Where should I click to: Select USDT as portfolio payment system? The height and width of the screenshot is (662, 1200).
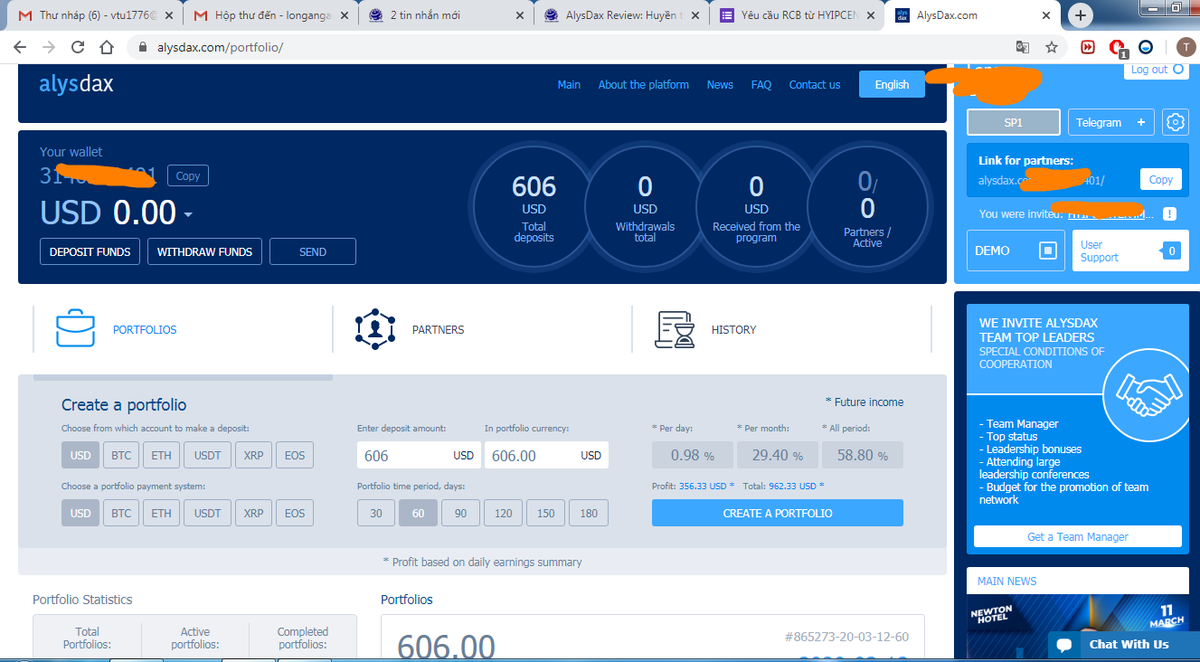click(x=207, y=513)
